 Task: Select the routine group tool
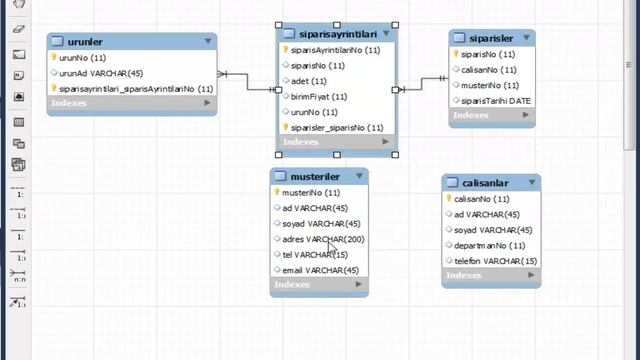tap(18, 164)
